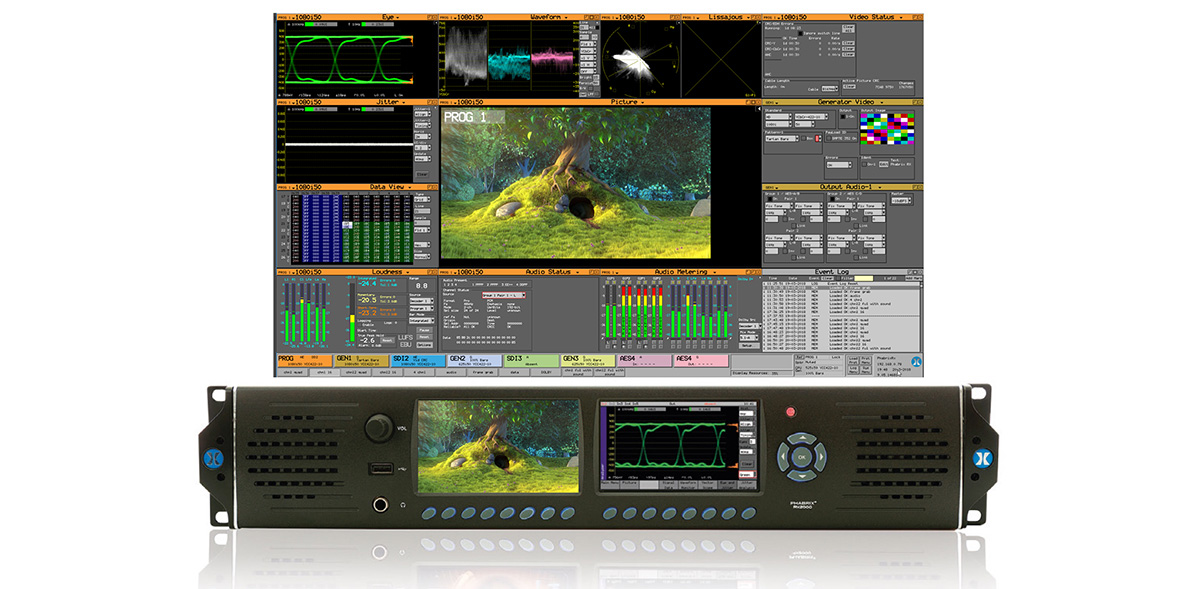Toggle the SMPTE 352 On checkbox
The image size is (1200, 589).
coord(830,138)
